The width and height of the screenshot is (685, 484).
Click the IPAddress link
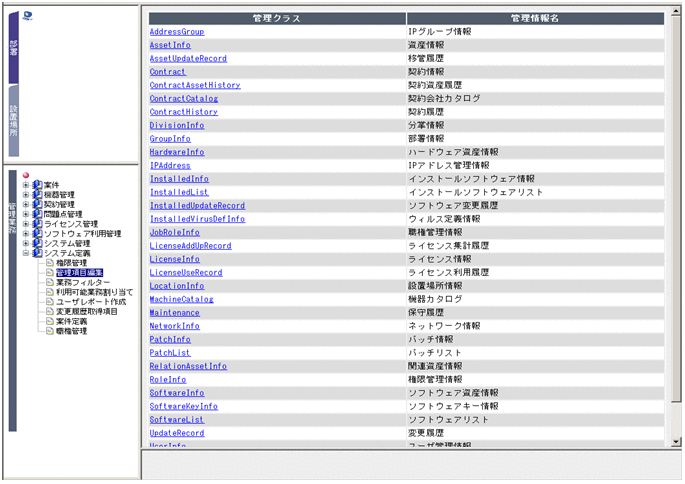tap(170, 166)
